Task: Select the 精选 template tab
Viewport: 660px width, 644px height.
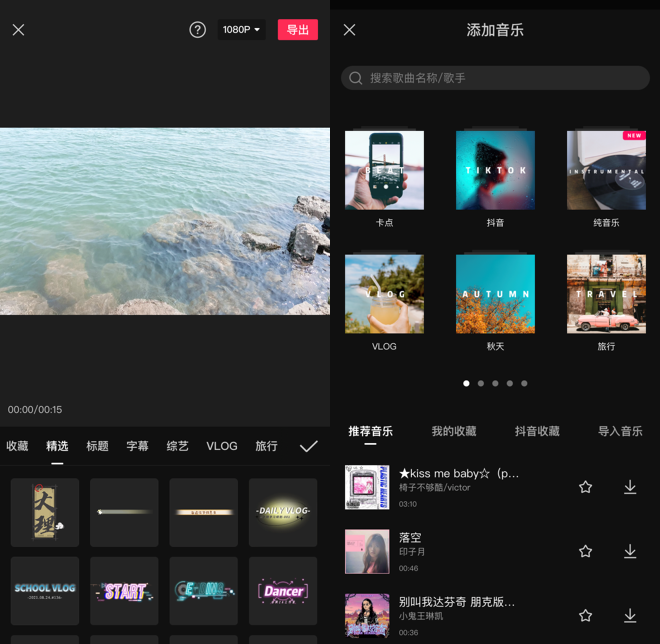Action: (57, 446)
